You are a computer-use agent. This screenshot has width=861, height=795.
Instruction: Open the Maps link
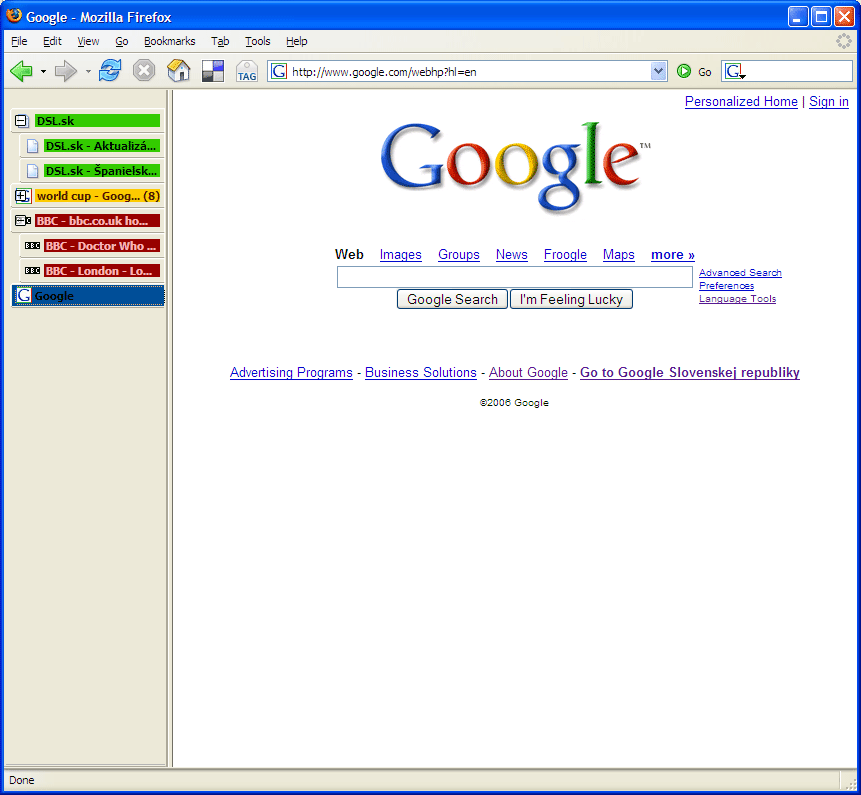(x=619, y=255)
